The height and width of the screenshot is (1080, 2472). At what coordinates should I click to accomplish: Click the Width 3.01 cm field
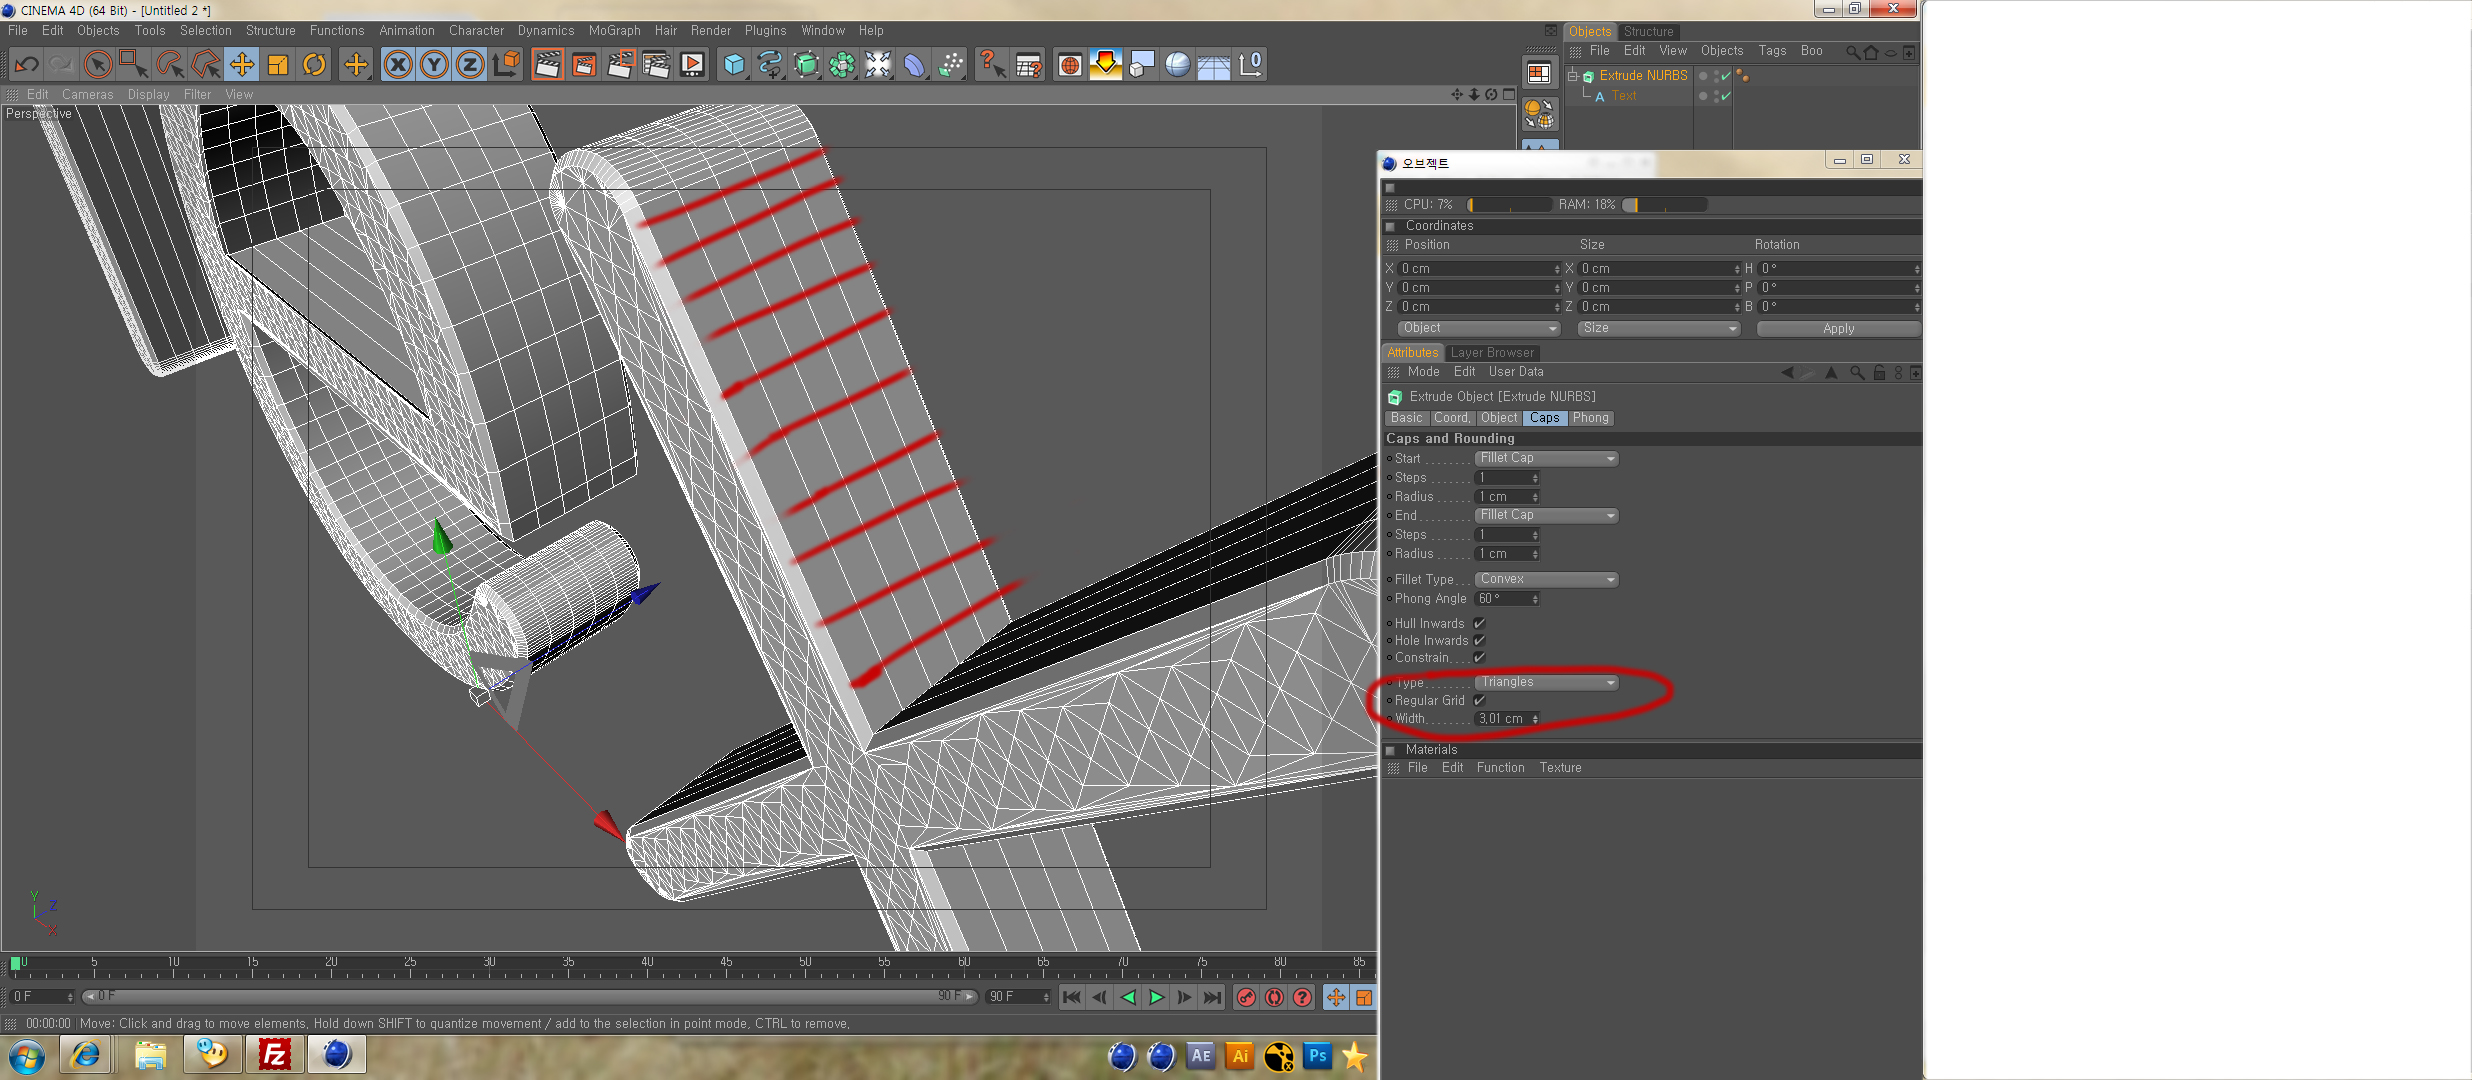1507,719
